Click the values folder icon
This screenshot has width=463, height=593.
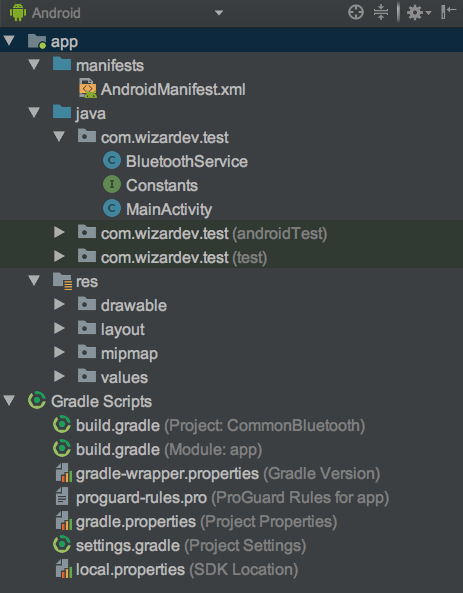click(x=87, y=376)
